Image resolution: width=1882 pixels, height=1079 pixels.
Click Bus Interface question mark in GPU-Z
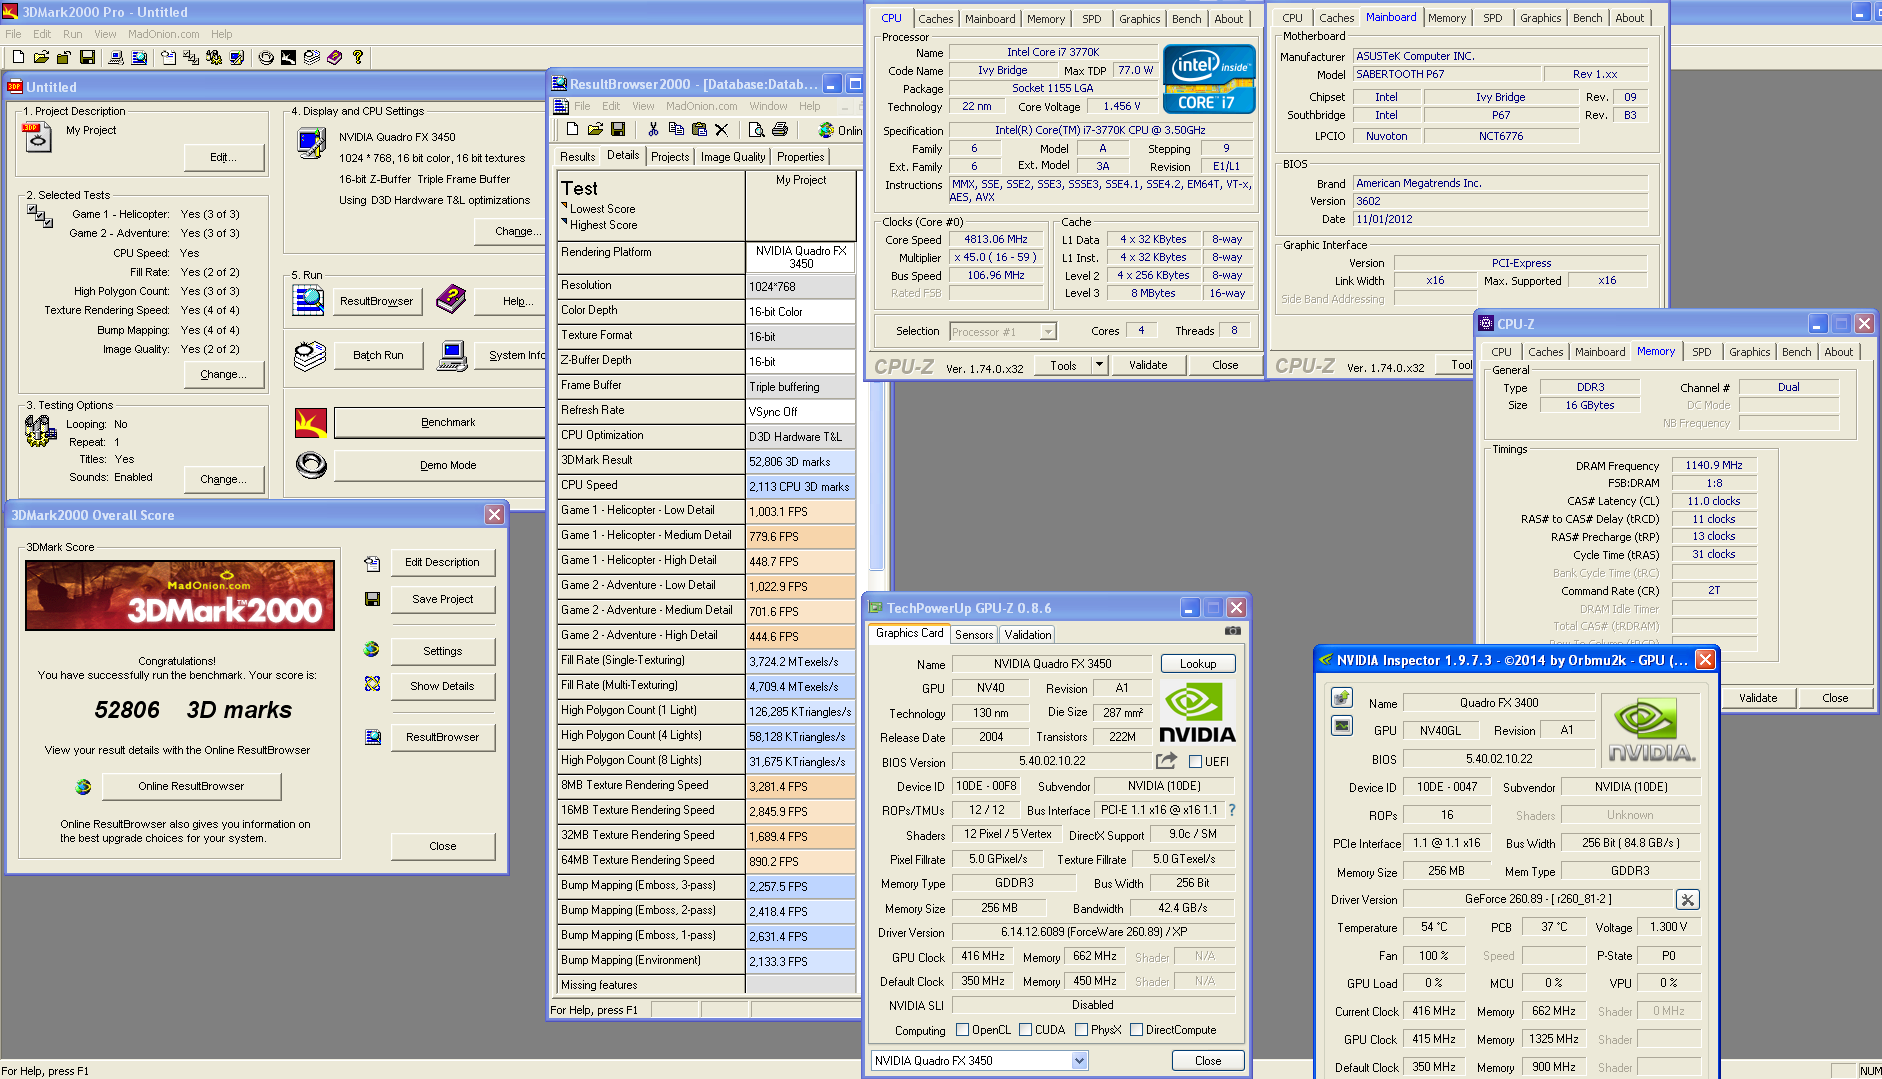[1232, 810]
